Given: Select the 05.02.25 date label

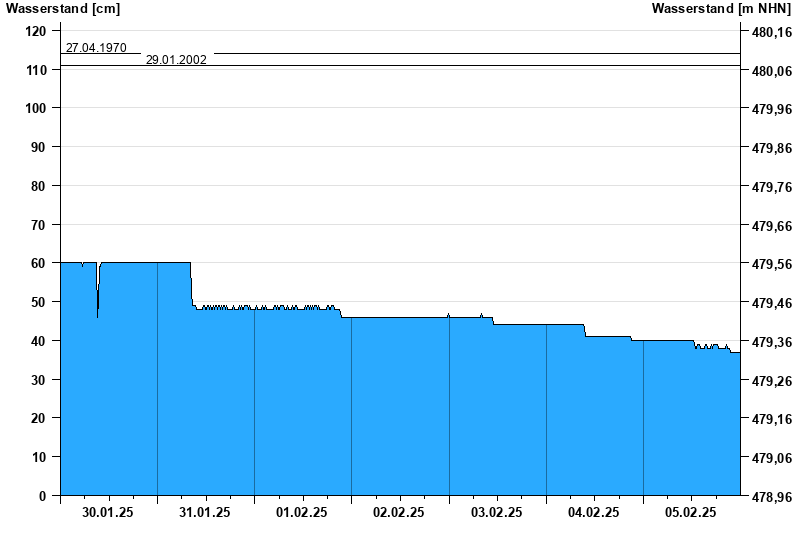Looking at the screenshot, I should [691, 513].
